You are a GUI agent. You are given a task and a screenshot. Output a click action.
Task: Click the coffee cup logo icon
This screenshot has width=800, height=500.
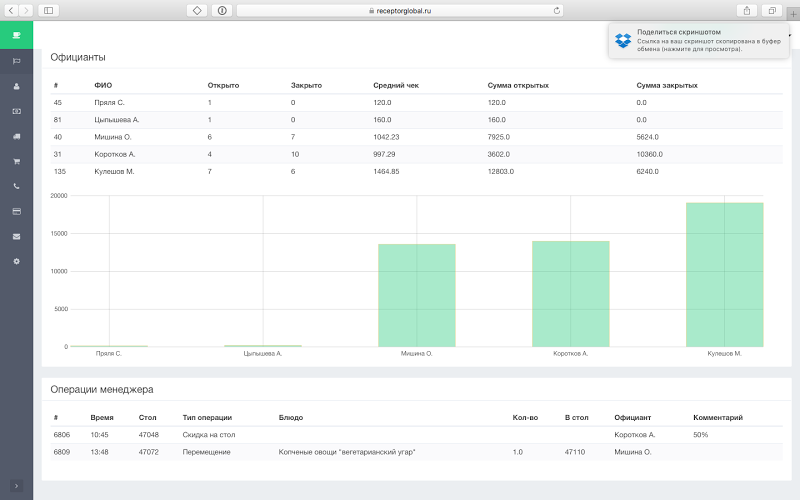[16, 35]
